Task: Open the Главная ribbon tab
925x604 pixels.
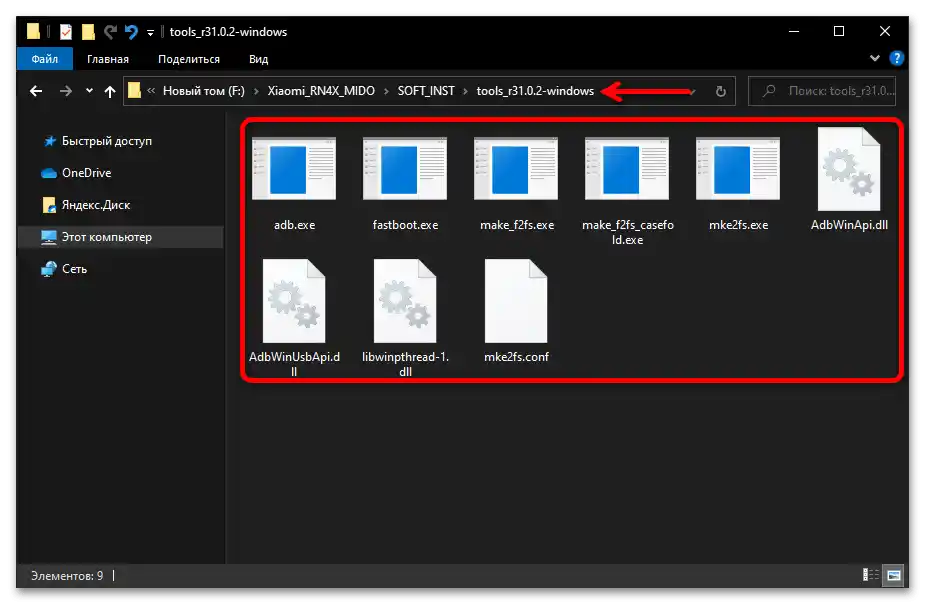Action: click(x=108, y=59)
